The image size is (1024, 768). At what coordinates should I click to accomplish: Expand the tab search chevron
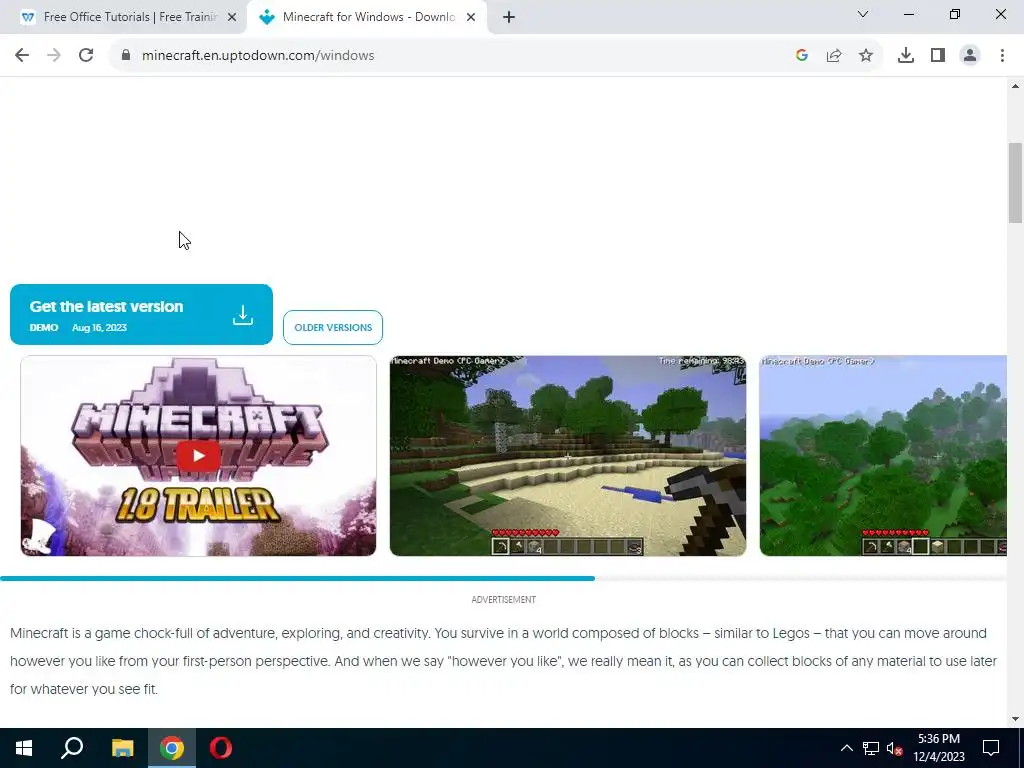click(863, 14)
